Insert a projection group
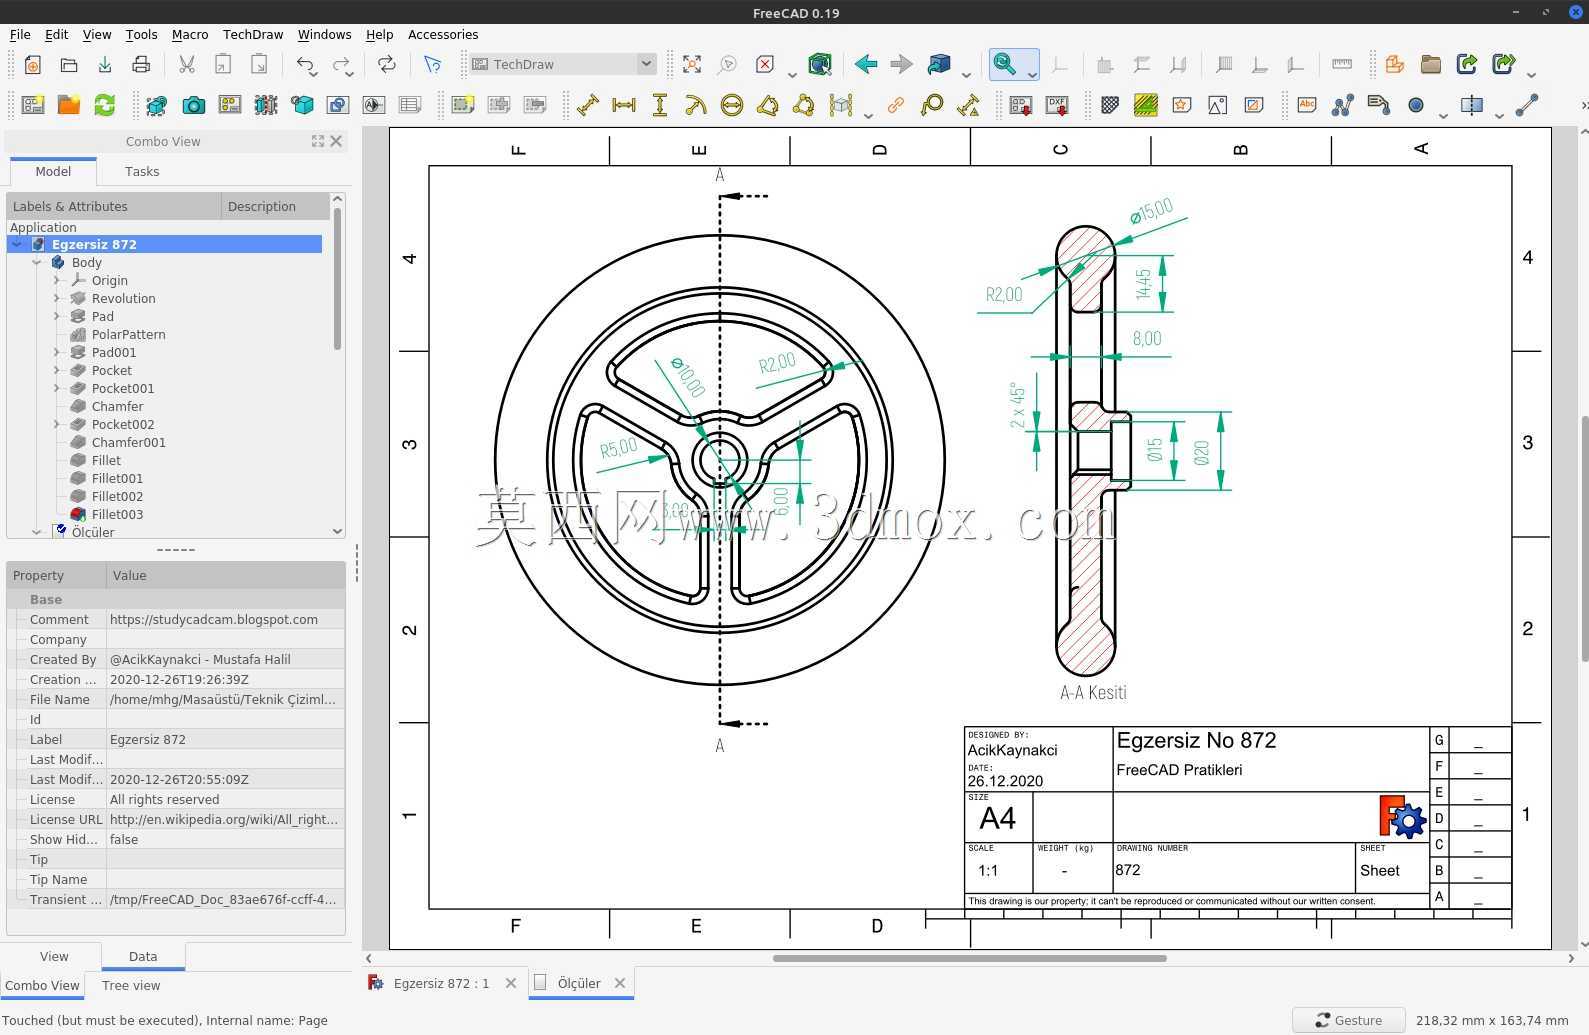 [x=230, y=105]
